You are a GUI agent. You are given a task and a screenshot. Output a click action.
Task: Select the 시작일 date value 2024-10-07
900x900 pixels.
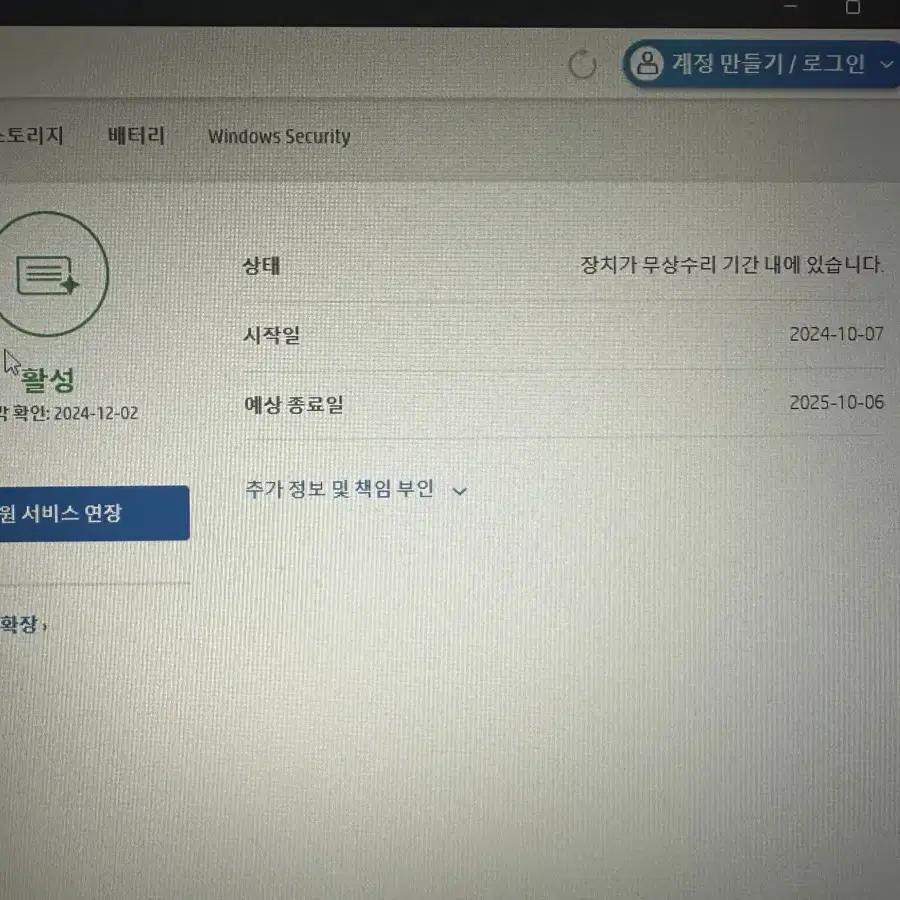836,334
